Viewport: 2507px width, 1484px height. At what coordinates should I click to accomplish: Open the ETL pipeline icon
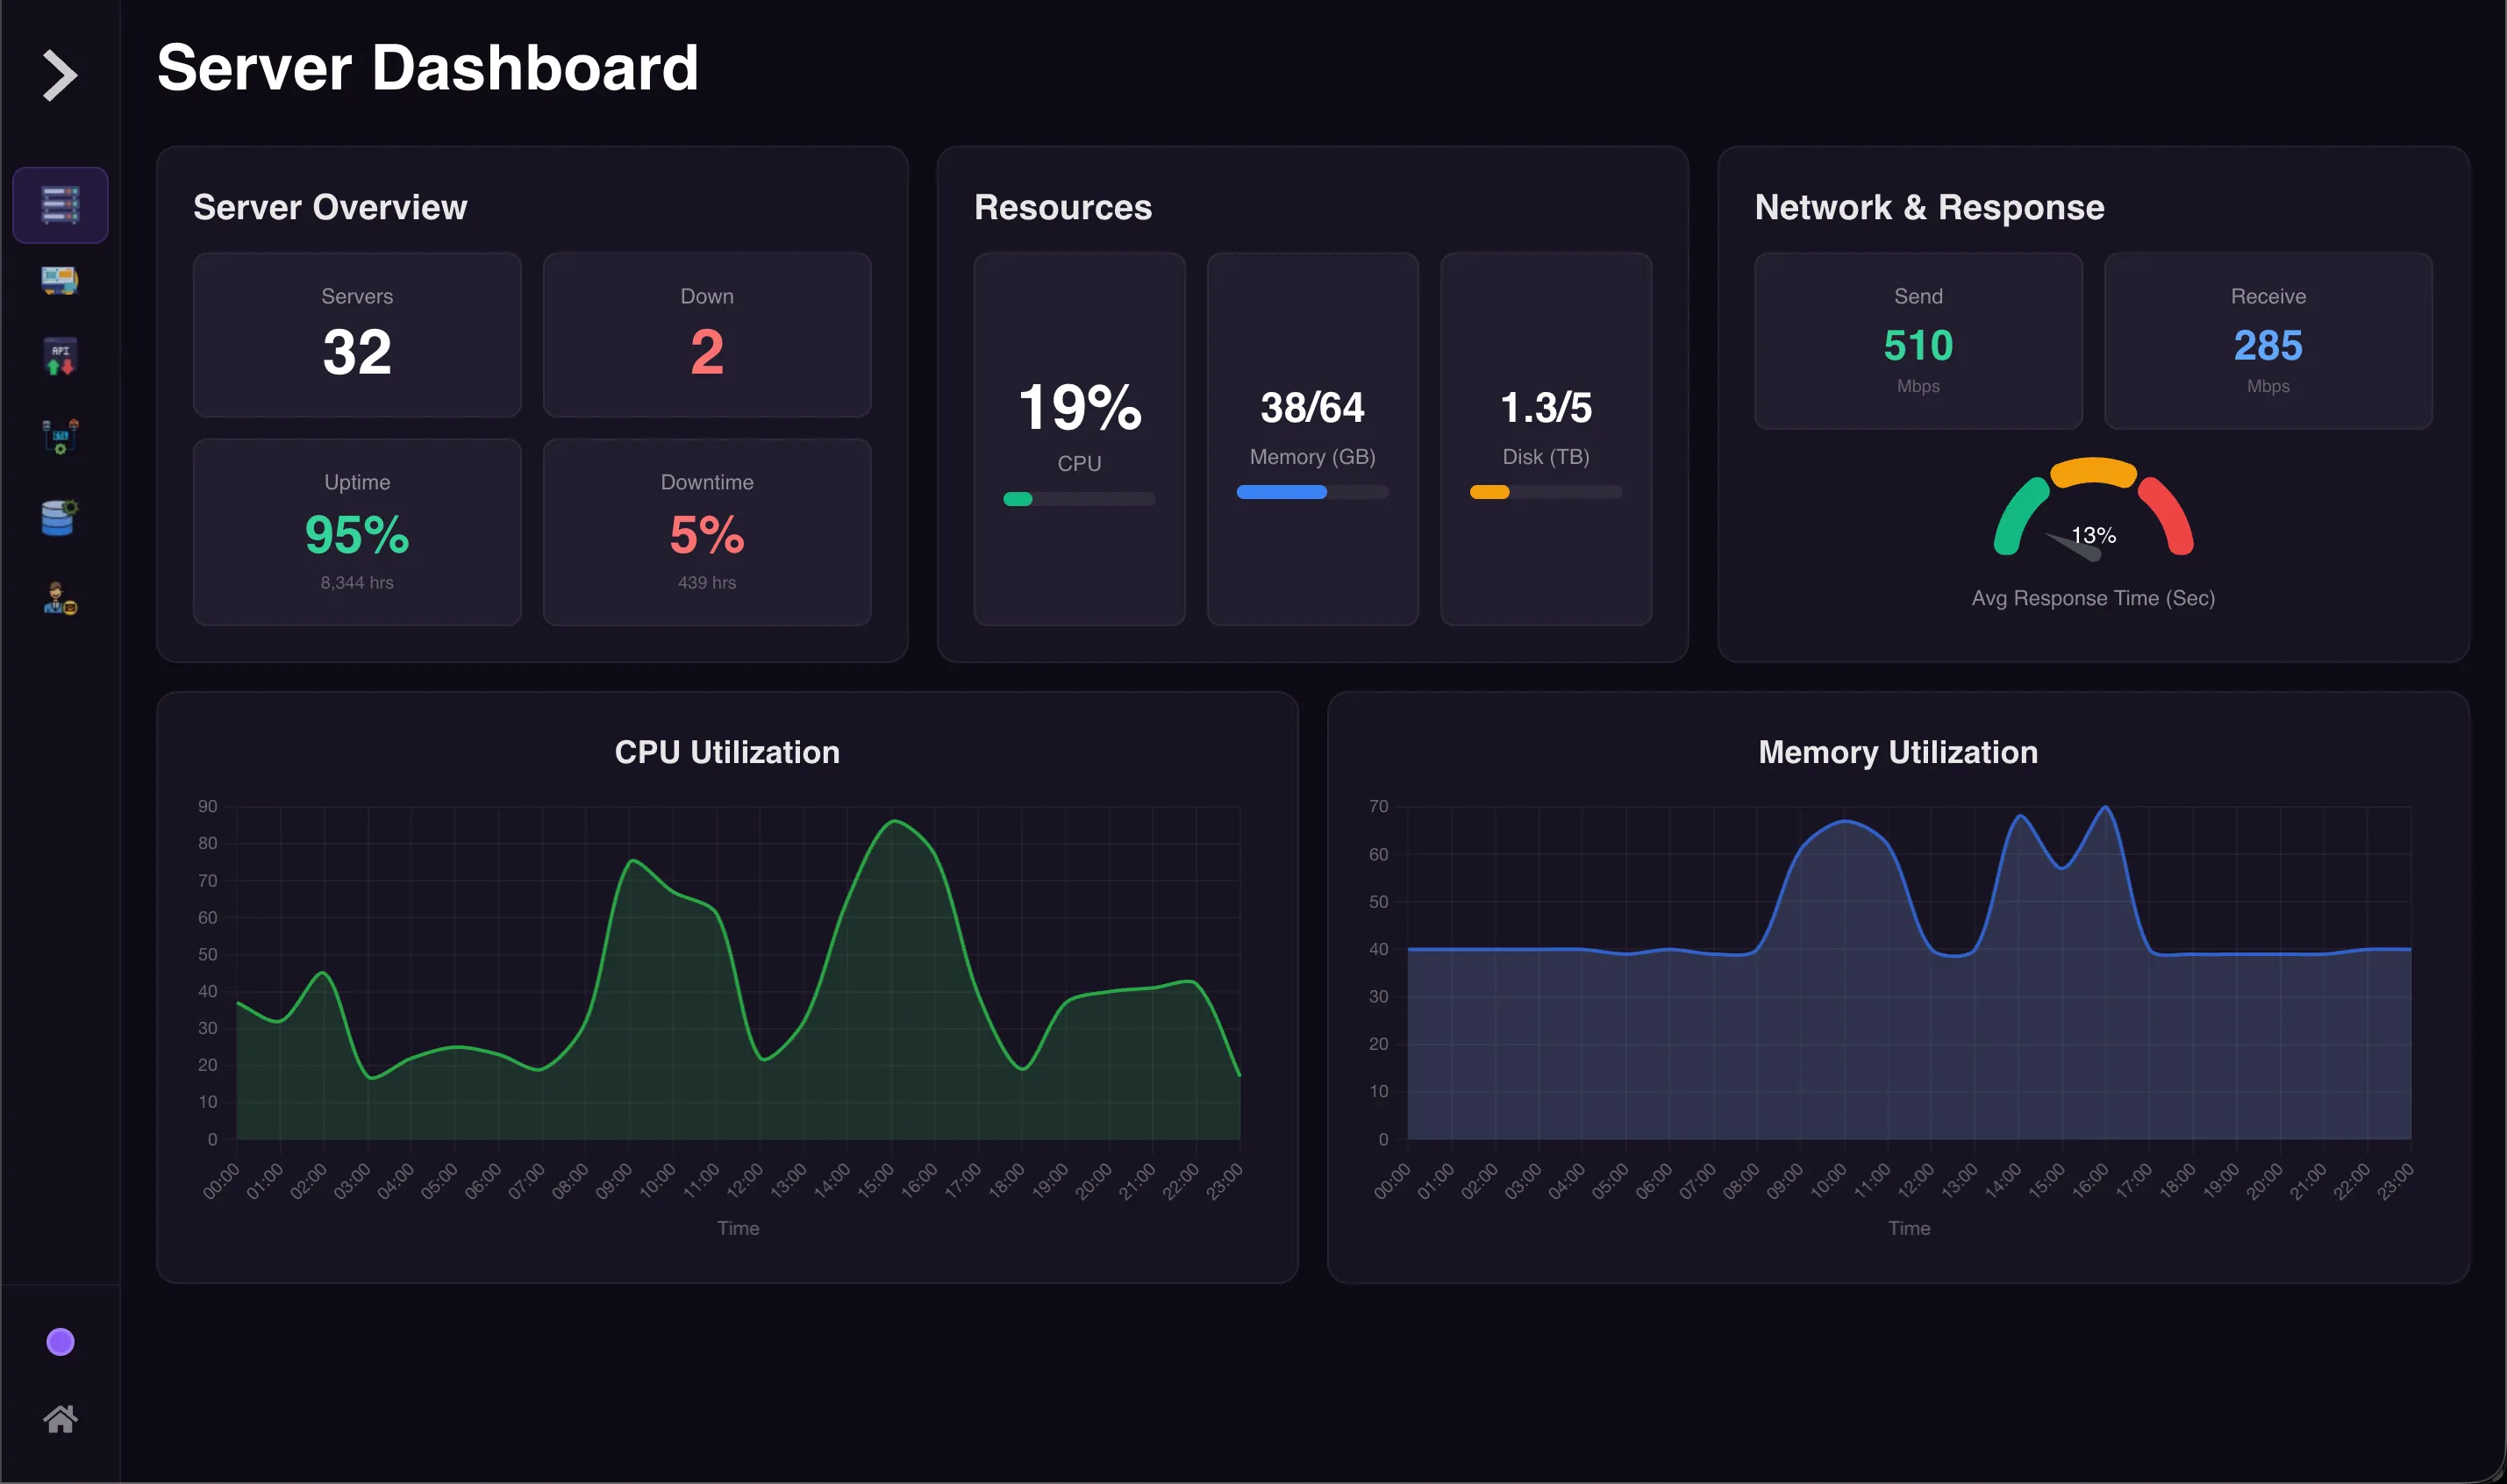tap(60, 436)
